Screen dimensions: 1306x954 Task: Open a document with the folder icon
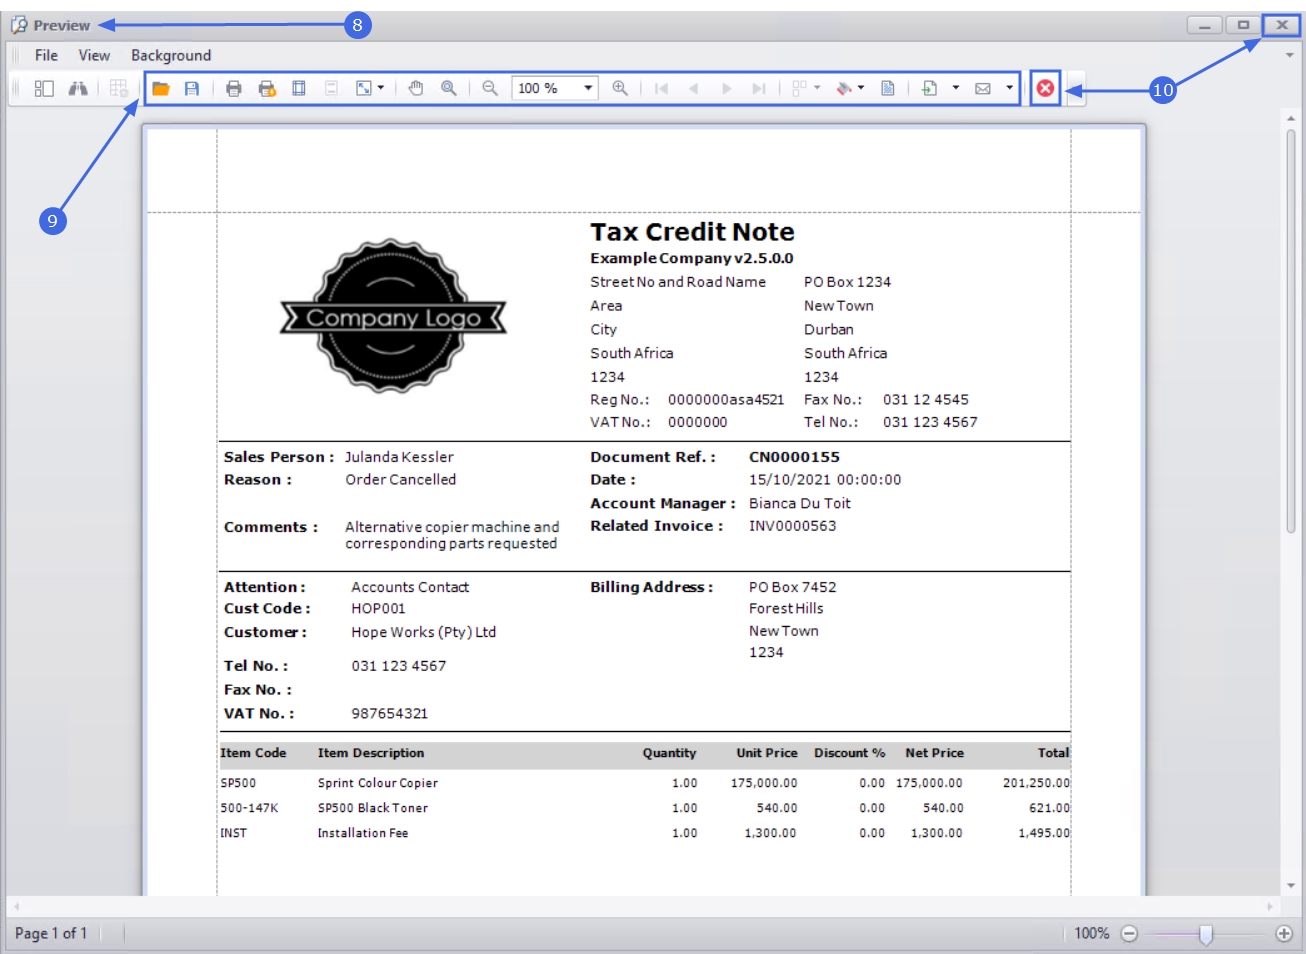pyautogui.click(x=160, y=88)
